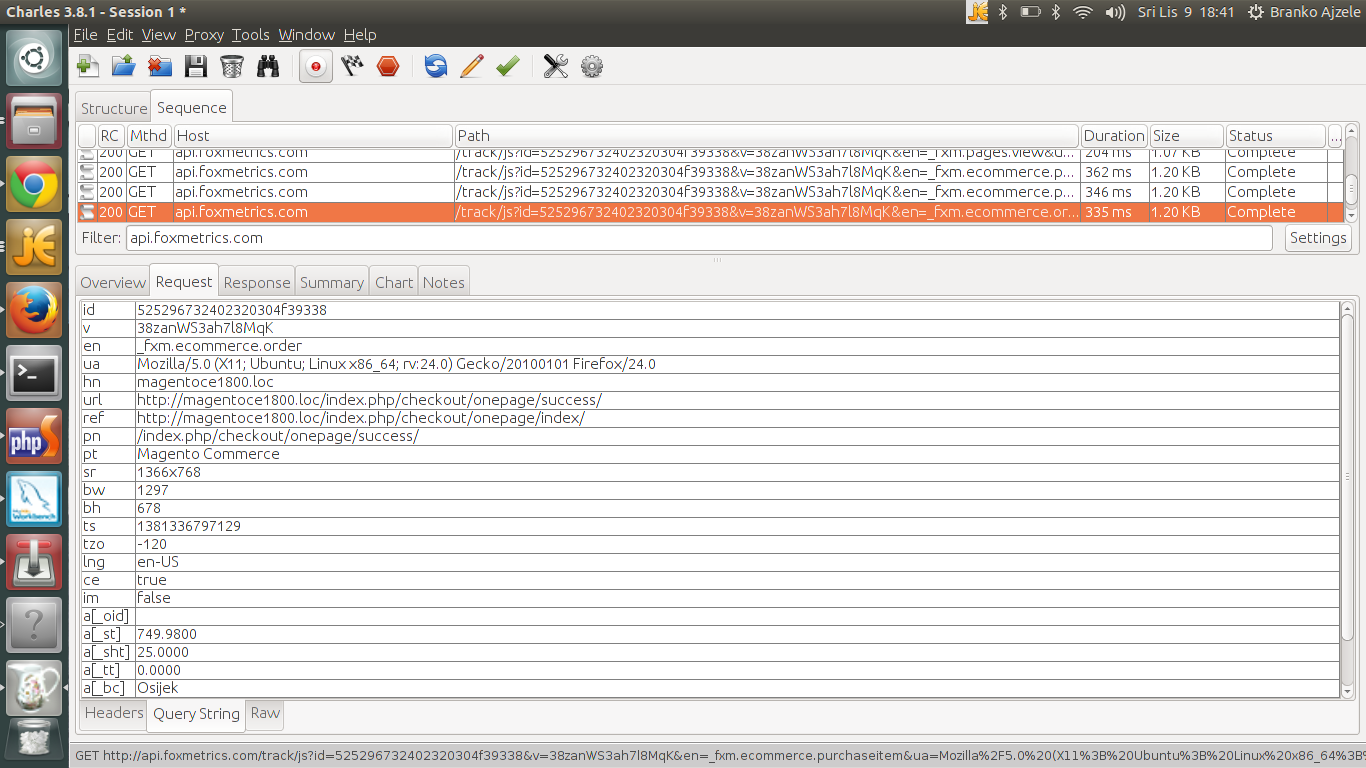
Task: Select the Query String bottom tab
Action: [196, 714]
